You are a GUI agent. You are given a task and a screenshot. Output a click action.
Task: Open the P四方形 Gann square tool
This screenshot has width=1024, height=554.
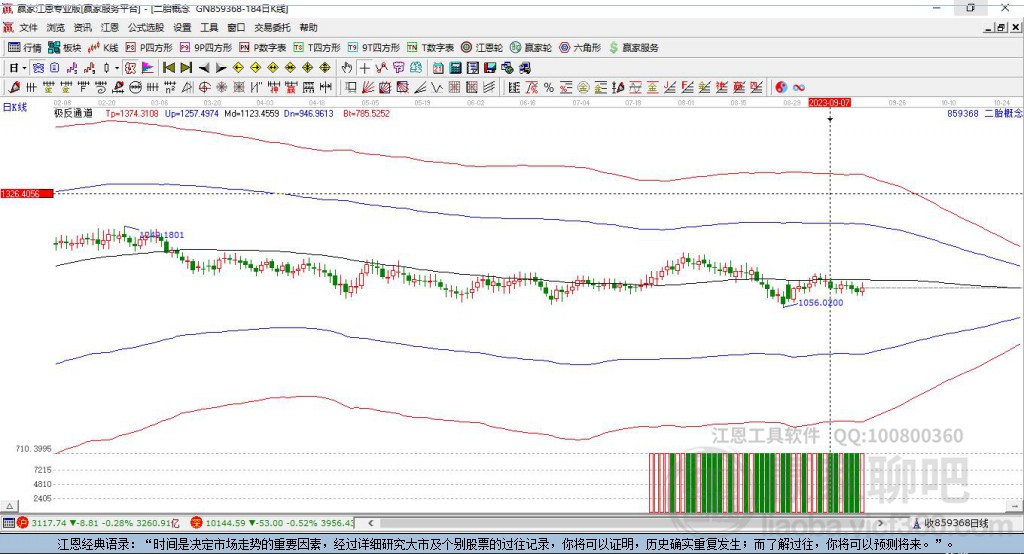[x=149, y=47]
